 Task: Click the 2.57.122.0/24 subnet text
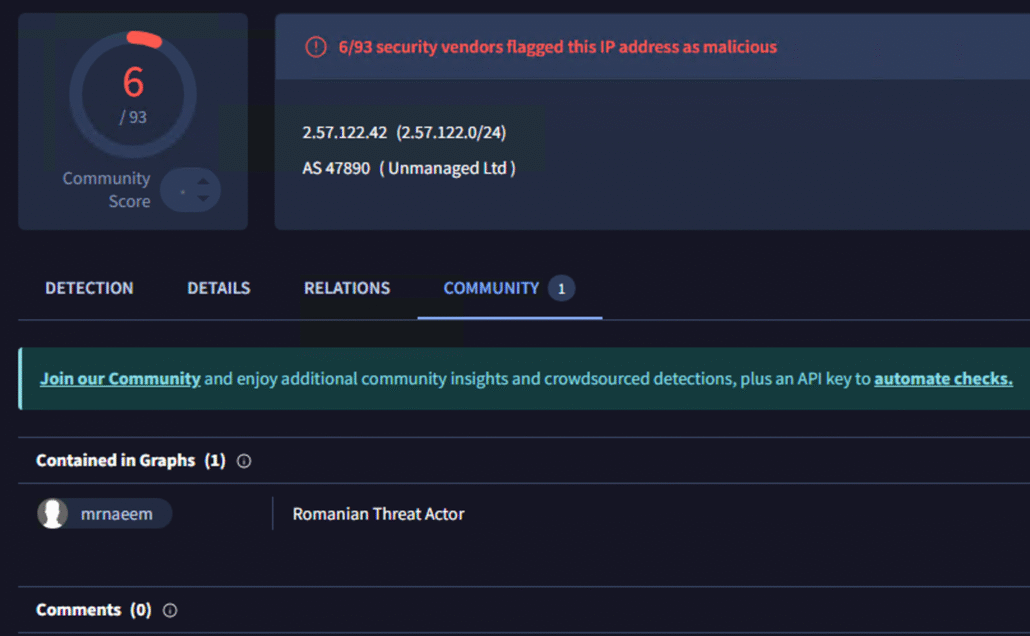(x=451, y=133)
